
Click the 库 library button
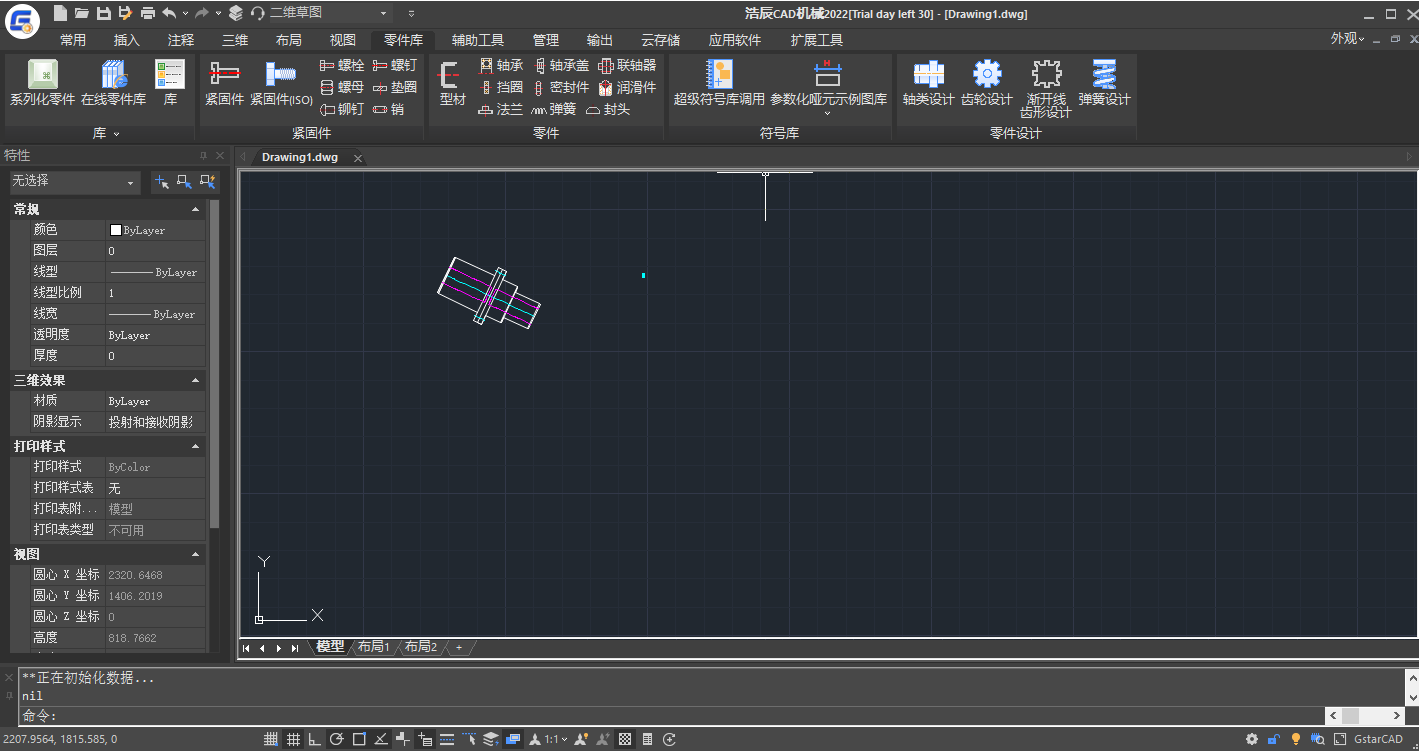[x=170, y=83]
